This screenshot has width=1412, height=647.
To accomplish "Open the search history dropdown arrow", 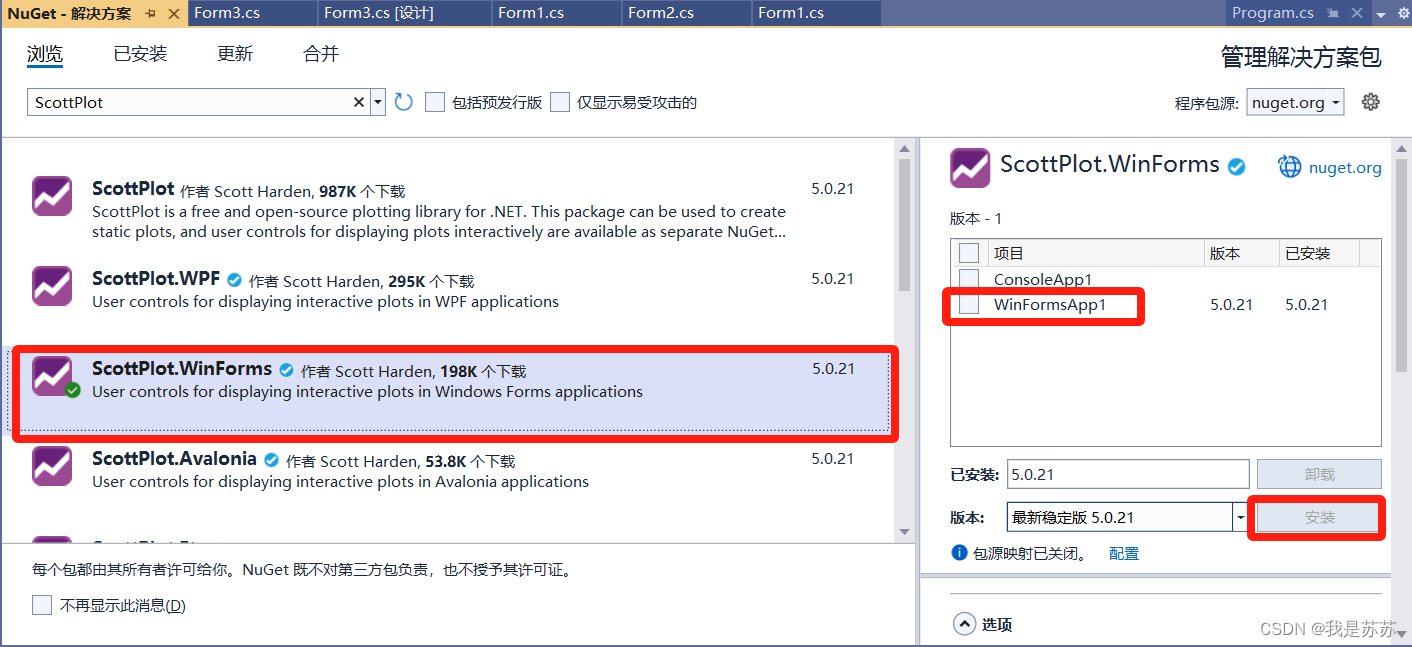I will 378,102.
